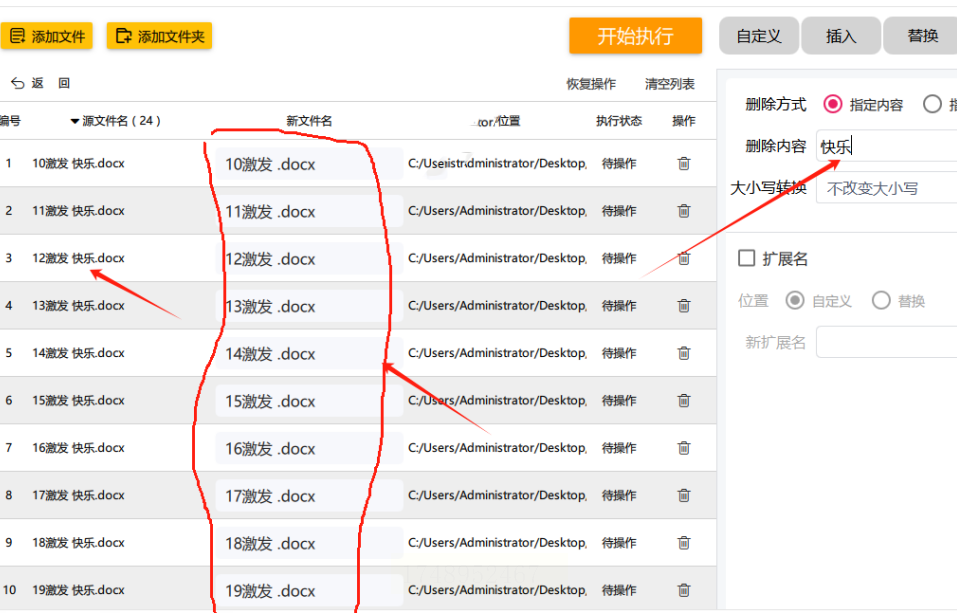Switch to the 自定义 tab
957x613 pixels.
click(x=759, y=36)
